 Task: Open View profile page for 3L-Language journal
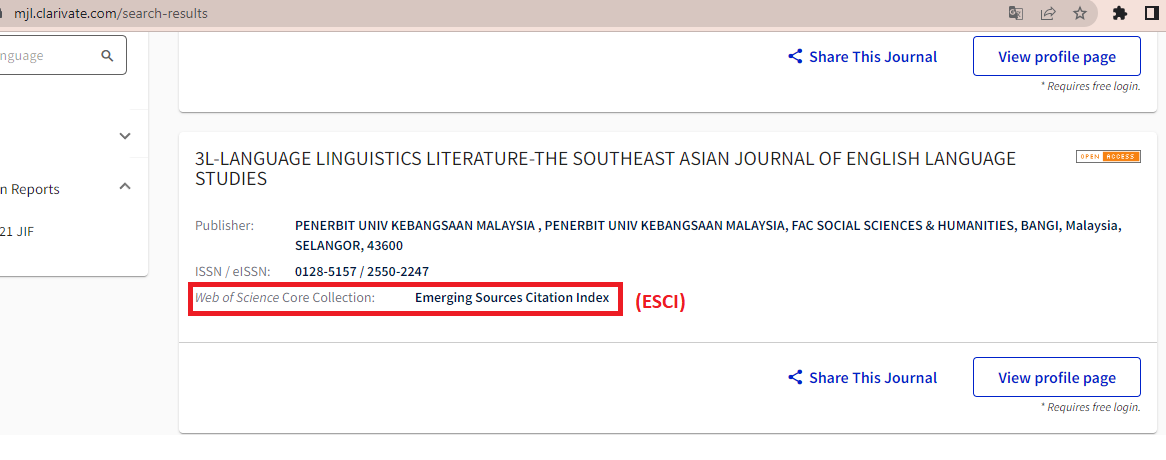(1057, 378)
